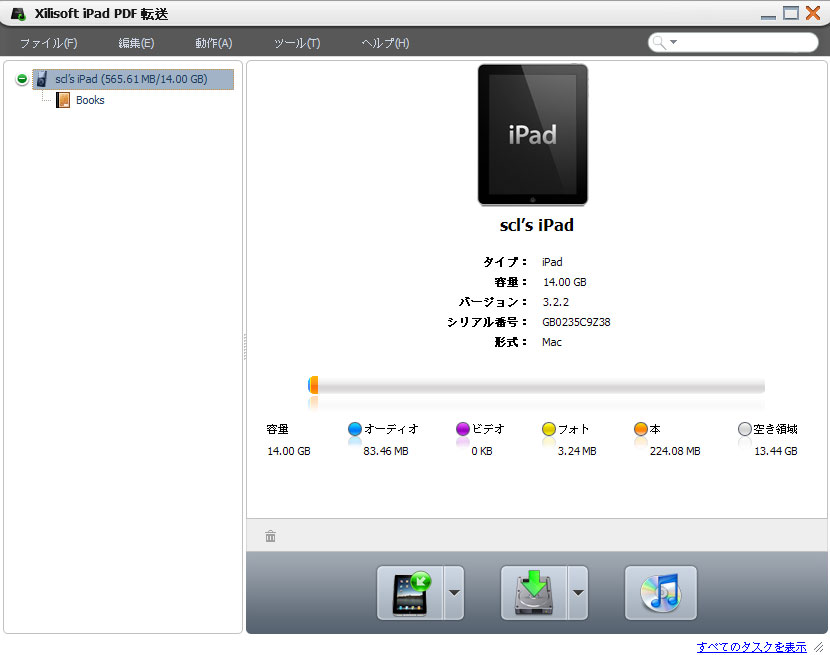Click the iPad device icon in the sidebar
The width and height of the screenshot is (830, 655).
[x=42, y=79]
